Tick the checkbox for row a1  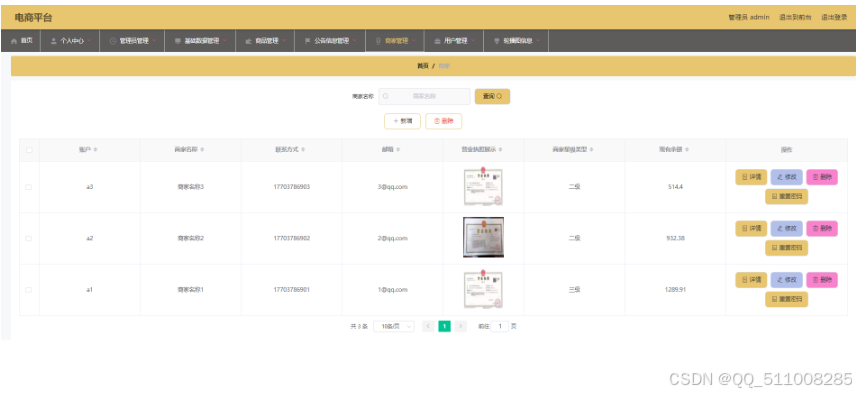(28, 290)
